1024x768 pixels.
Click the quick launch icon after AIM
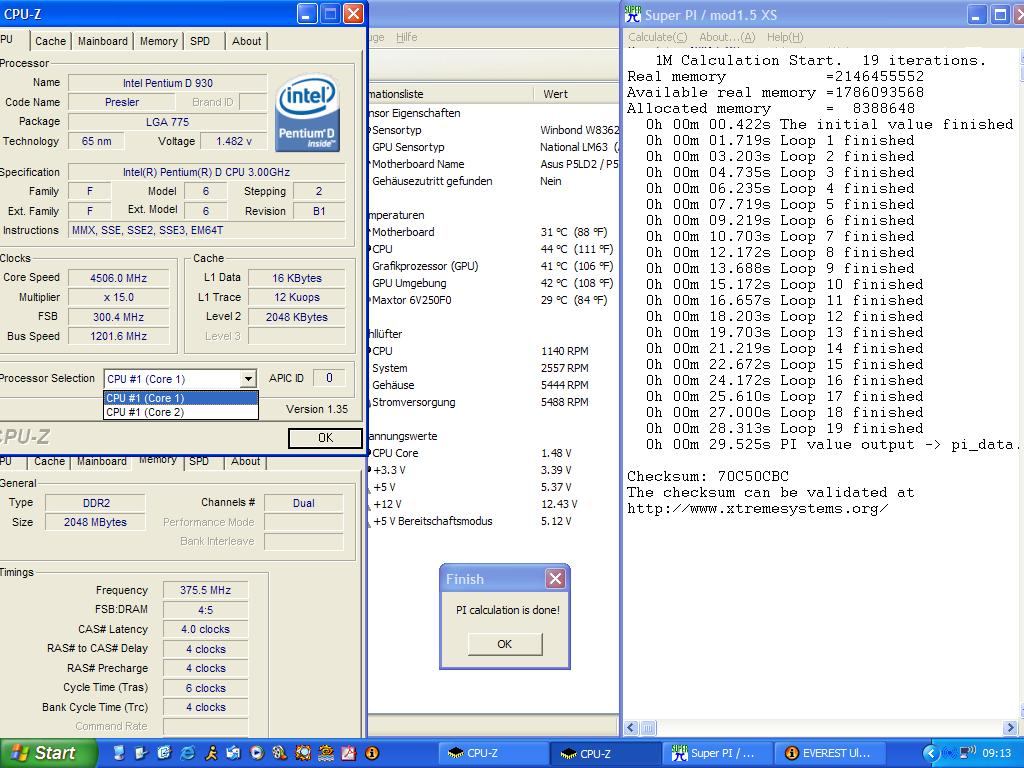pyautogui.click(x=234, y=753)
